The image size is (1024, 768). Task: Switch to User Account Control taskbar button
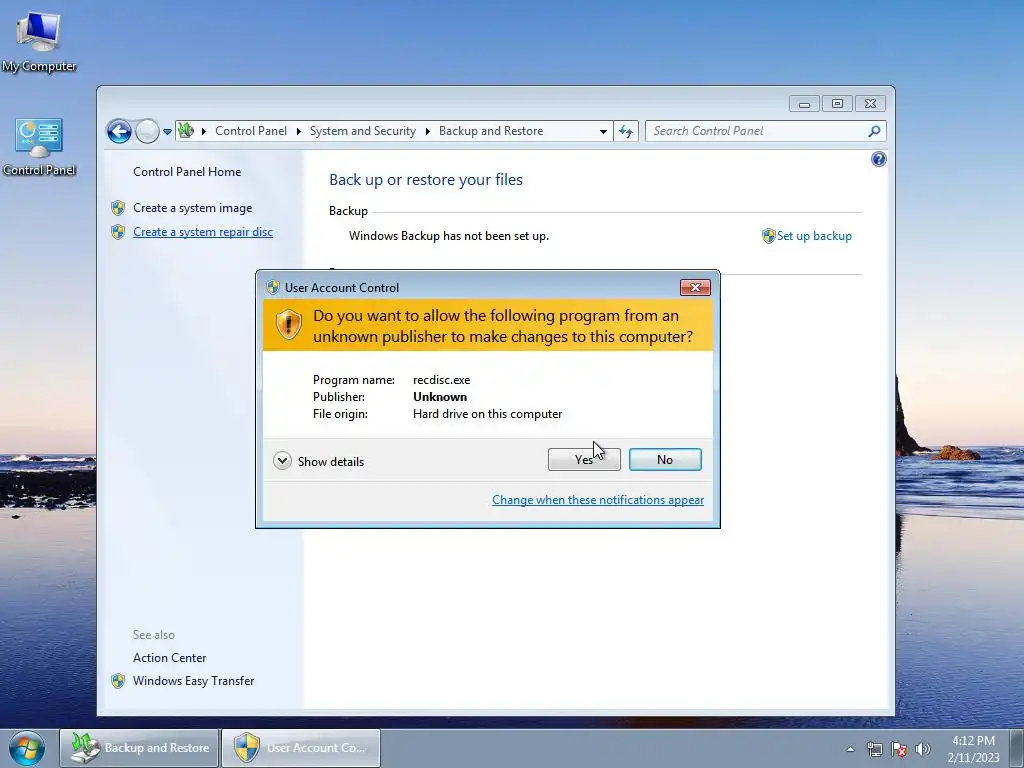tap(301, 748)
